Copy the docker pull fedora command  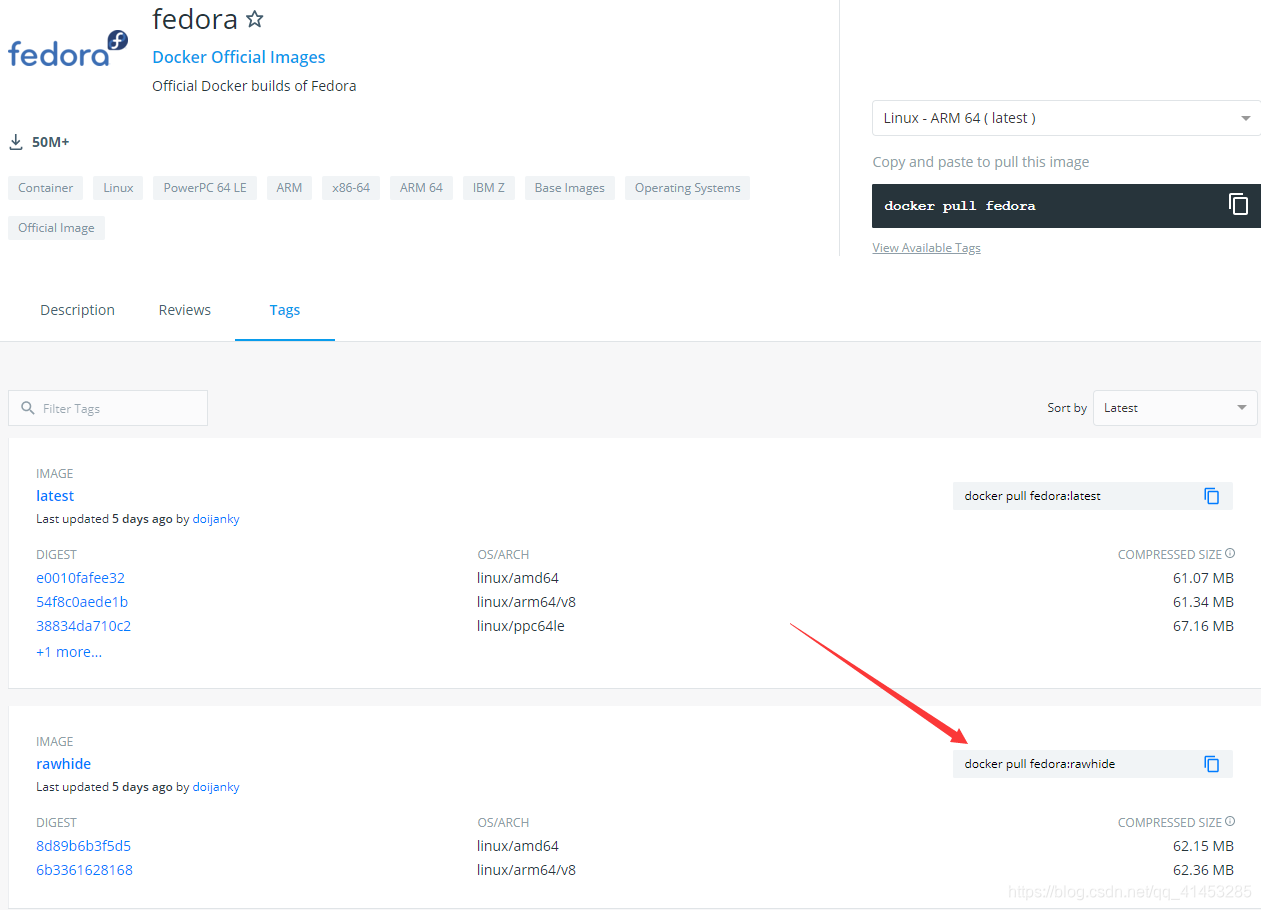1238,205
